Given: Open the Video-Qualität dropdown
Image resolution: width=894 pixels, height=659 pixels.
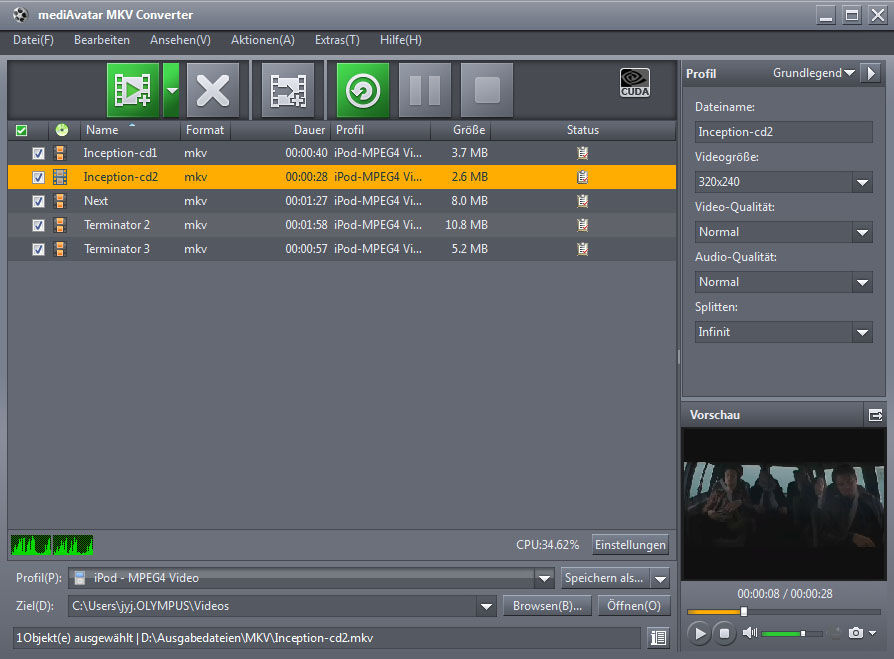Looking at the screenshot, I should point(862,233).
